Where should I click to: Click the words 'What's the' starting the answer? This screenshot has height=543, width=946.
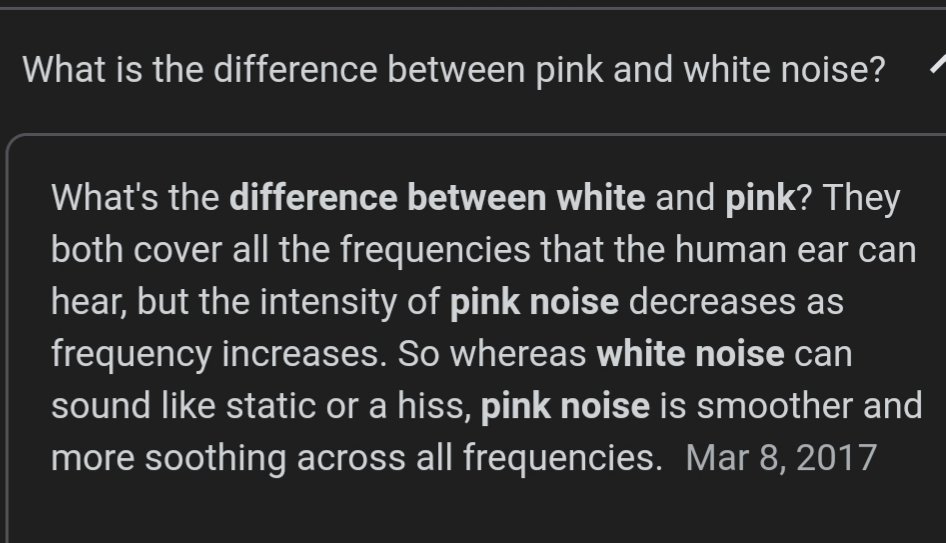click(135, 198)
